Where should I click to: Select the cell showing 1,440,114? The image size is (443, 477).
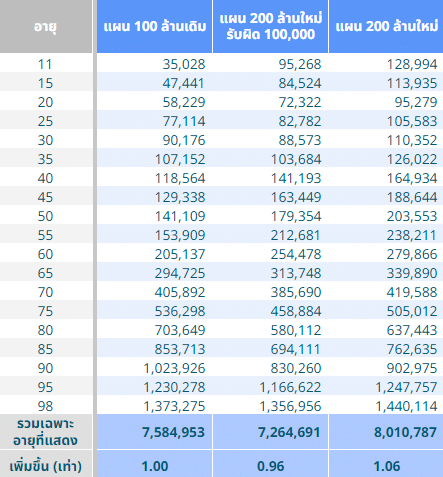click(386, 406)
